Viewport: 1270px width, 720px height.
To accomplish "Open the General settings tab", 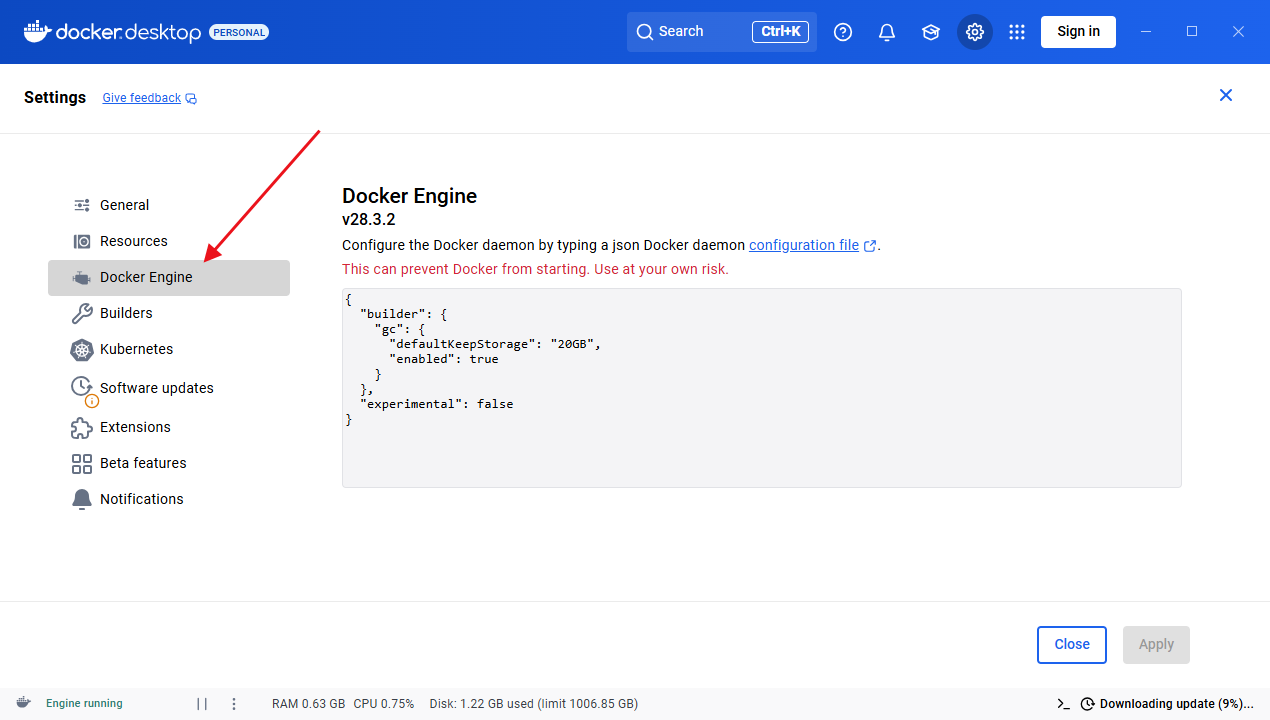I will pos(169,205).
